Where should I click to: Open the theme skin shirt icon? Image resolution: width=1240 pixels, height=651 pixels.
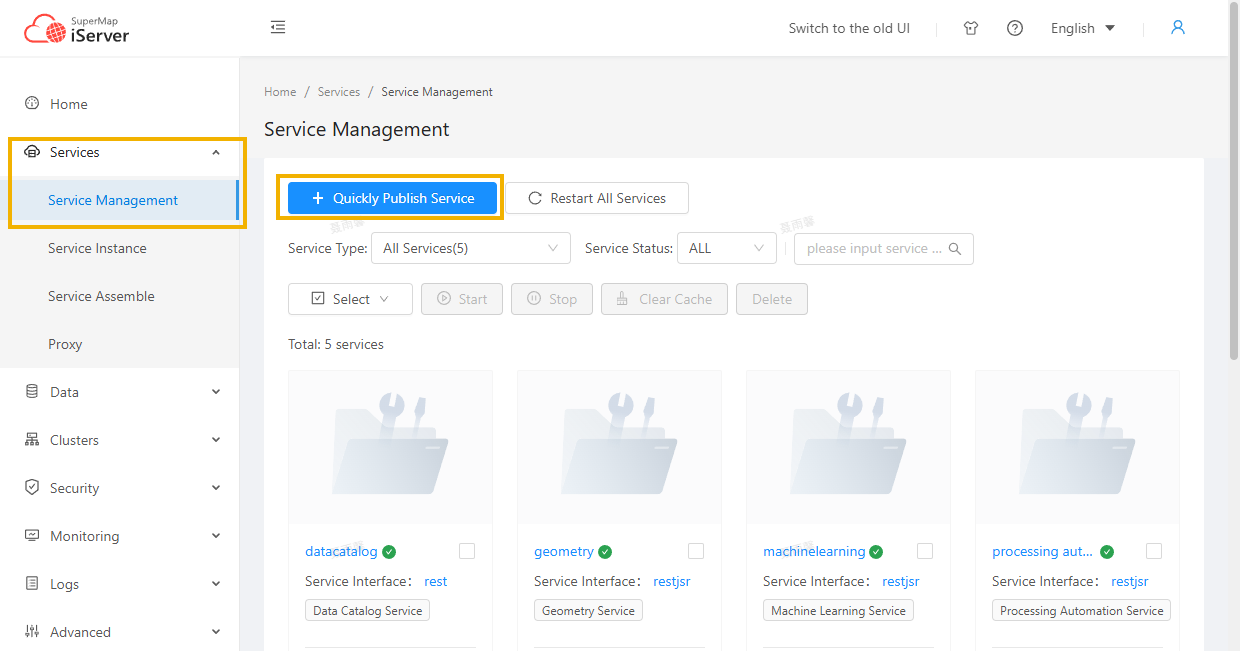(x=971, y=28)
